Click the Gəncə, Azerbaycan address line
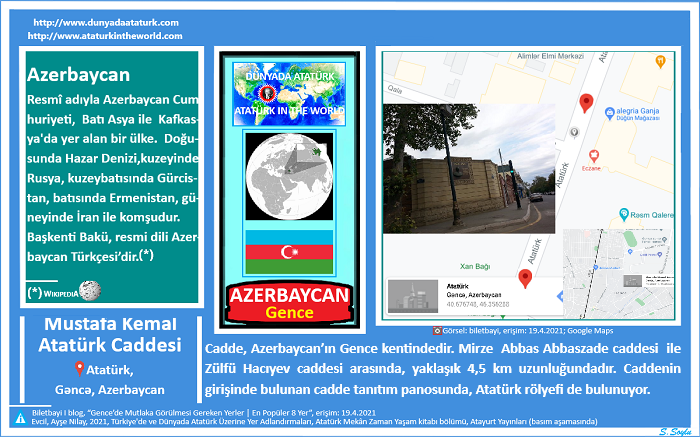 click(110, 390)
